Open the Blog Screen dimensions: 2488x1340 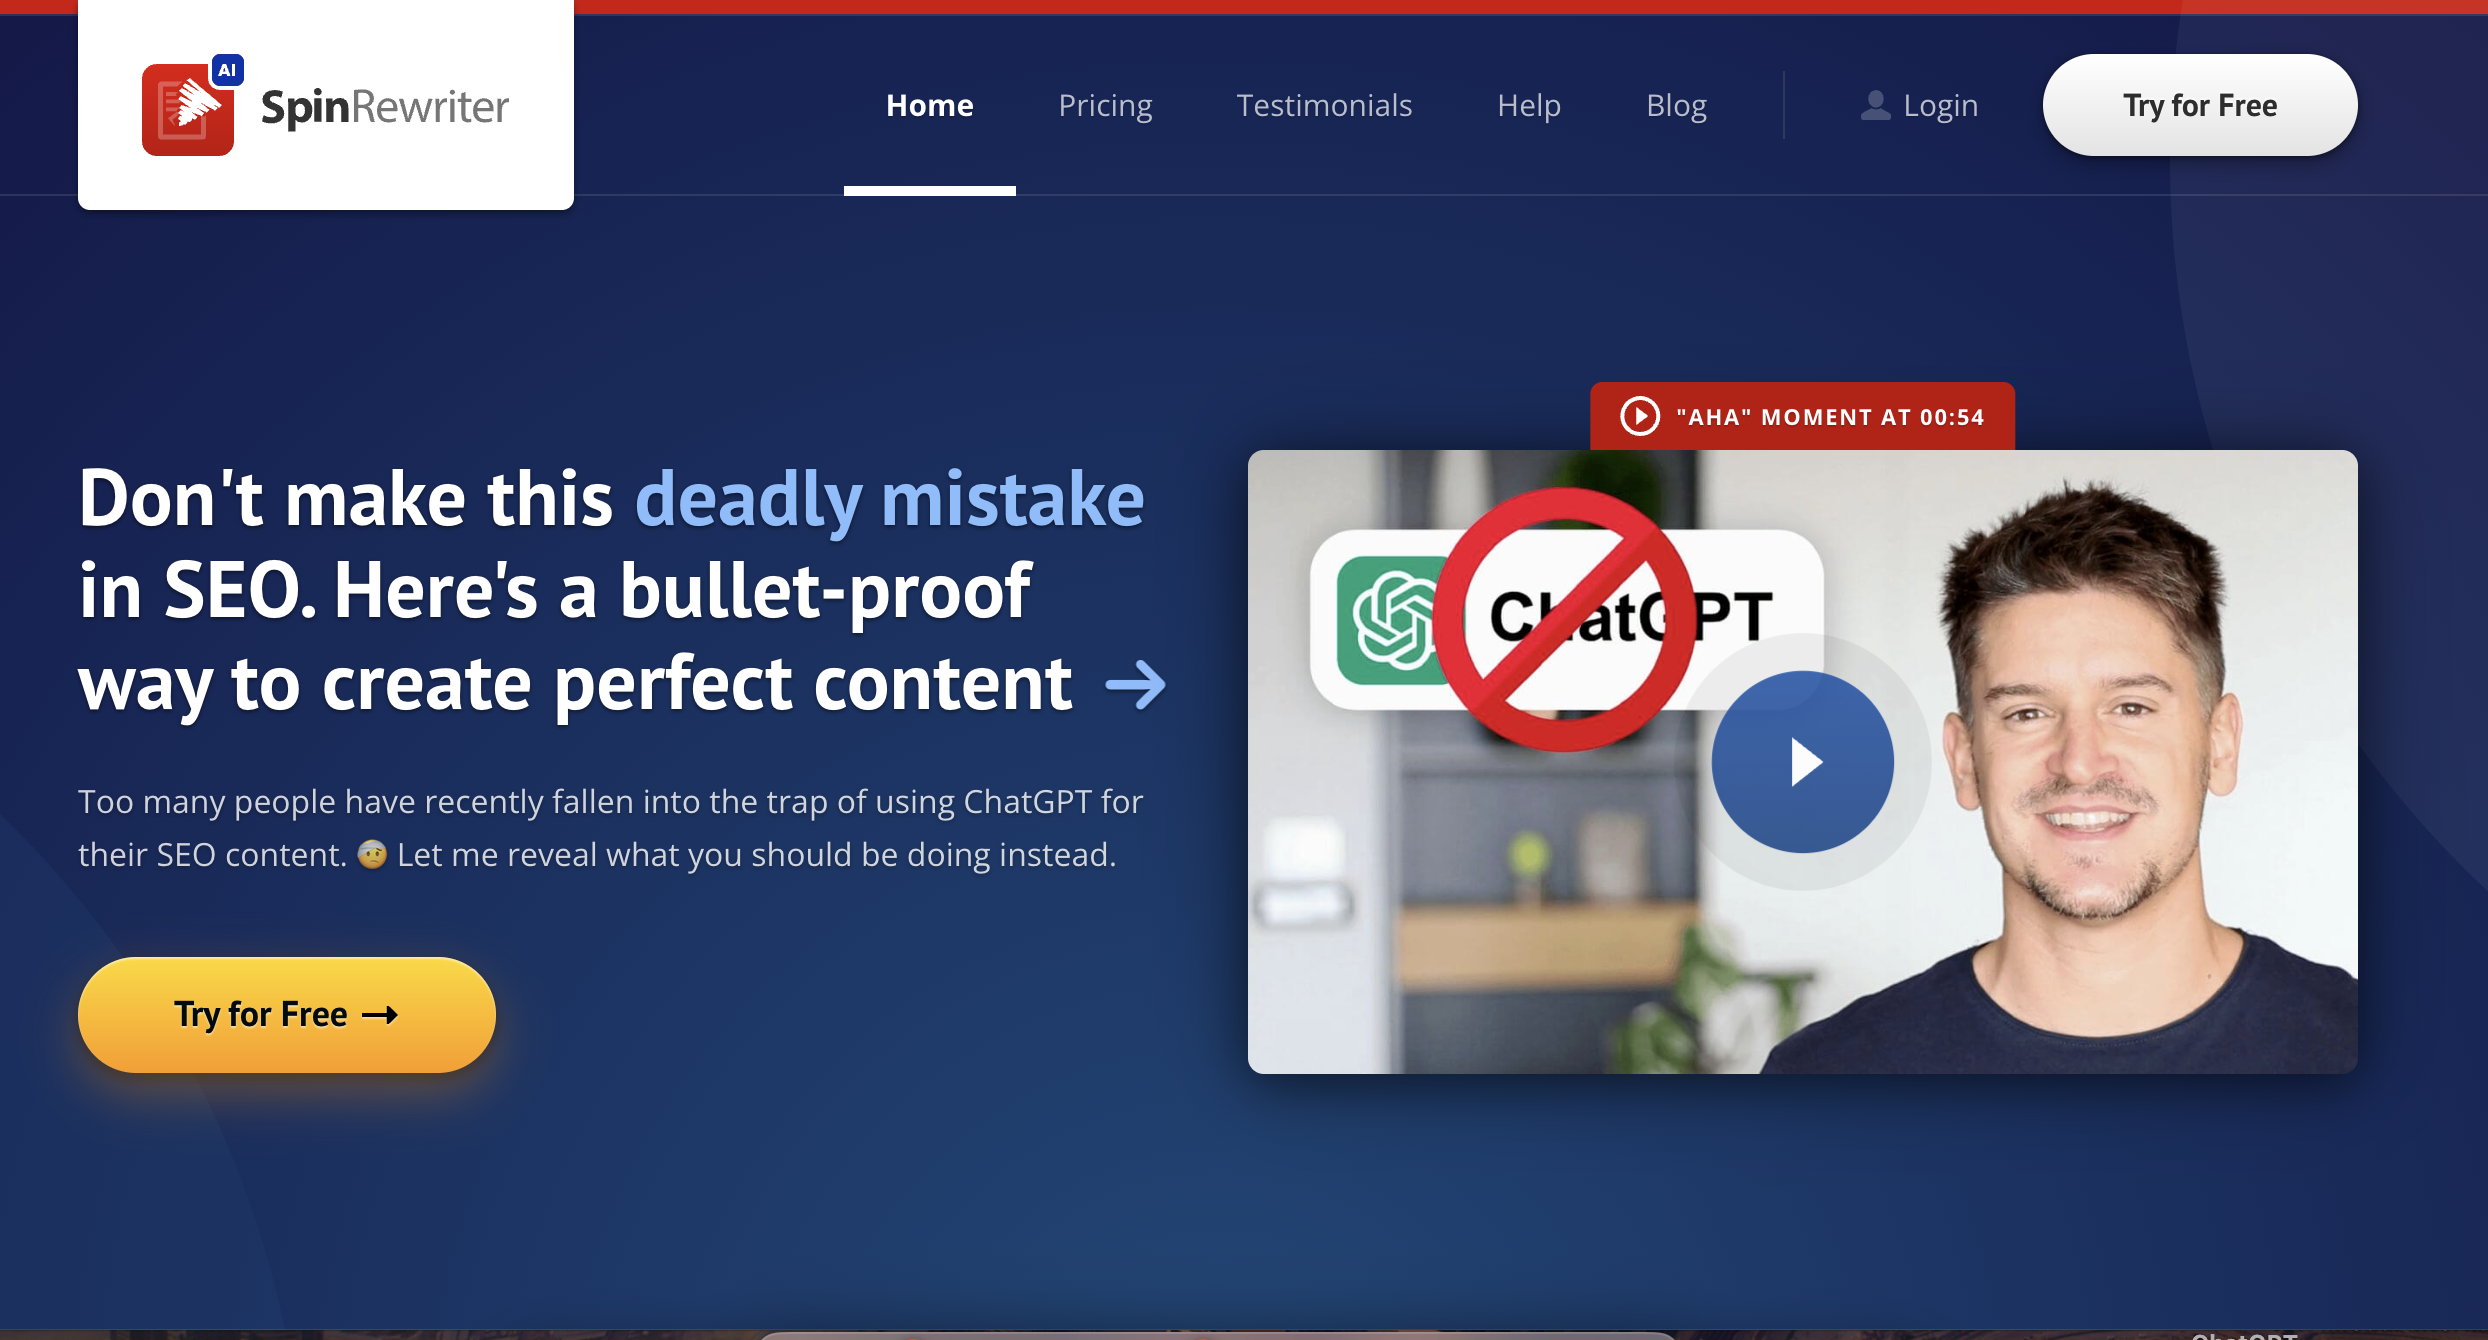point(1676,104)
